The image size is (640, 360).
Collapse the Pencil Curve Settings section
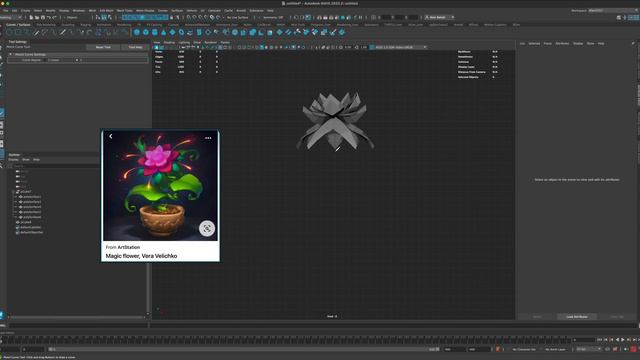tap(11, 54)
